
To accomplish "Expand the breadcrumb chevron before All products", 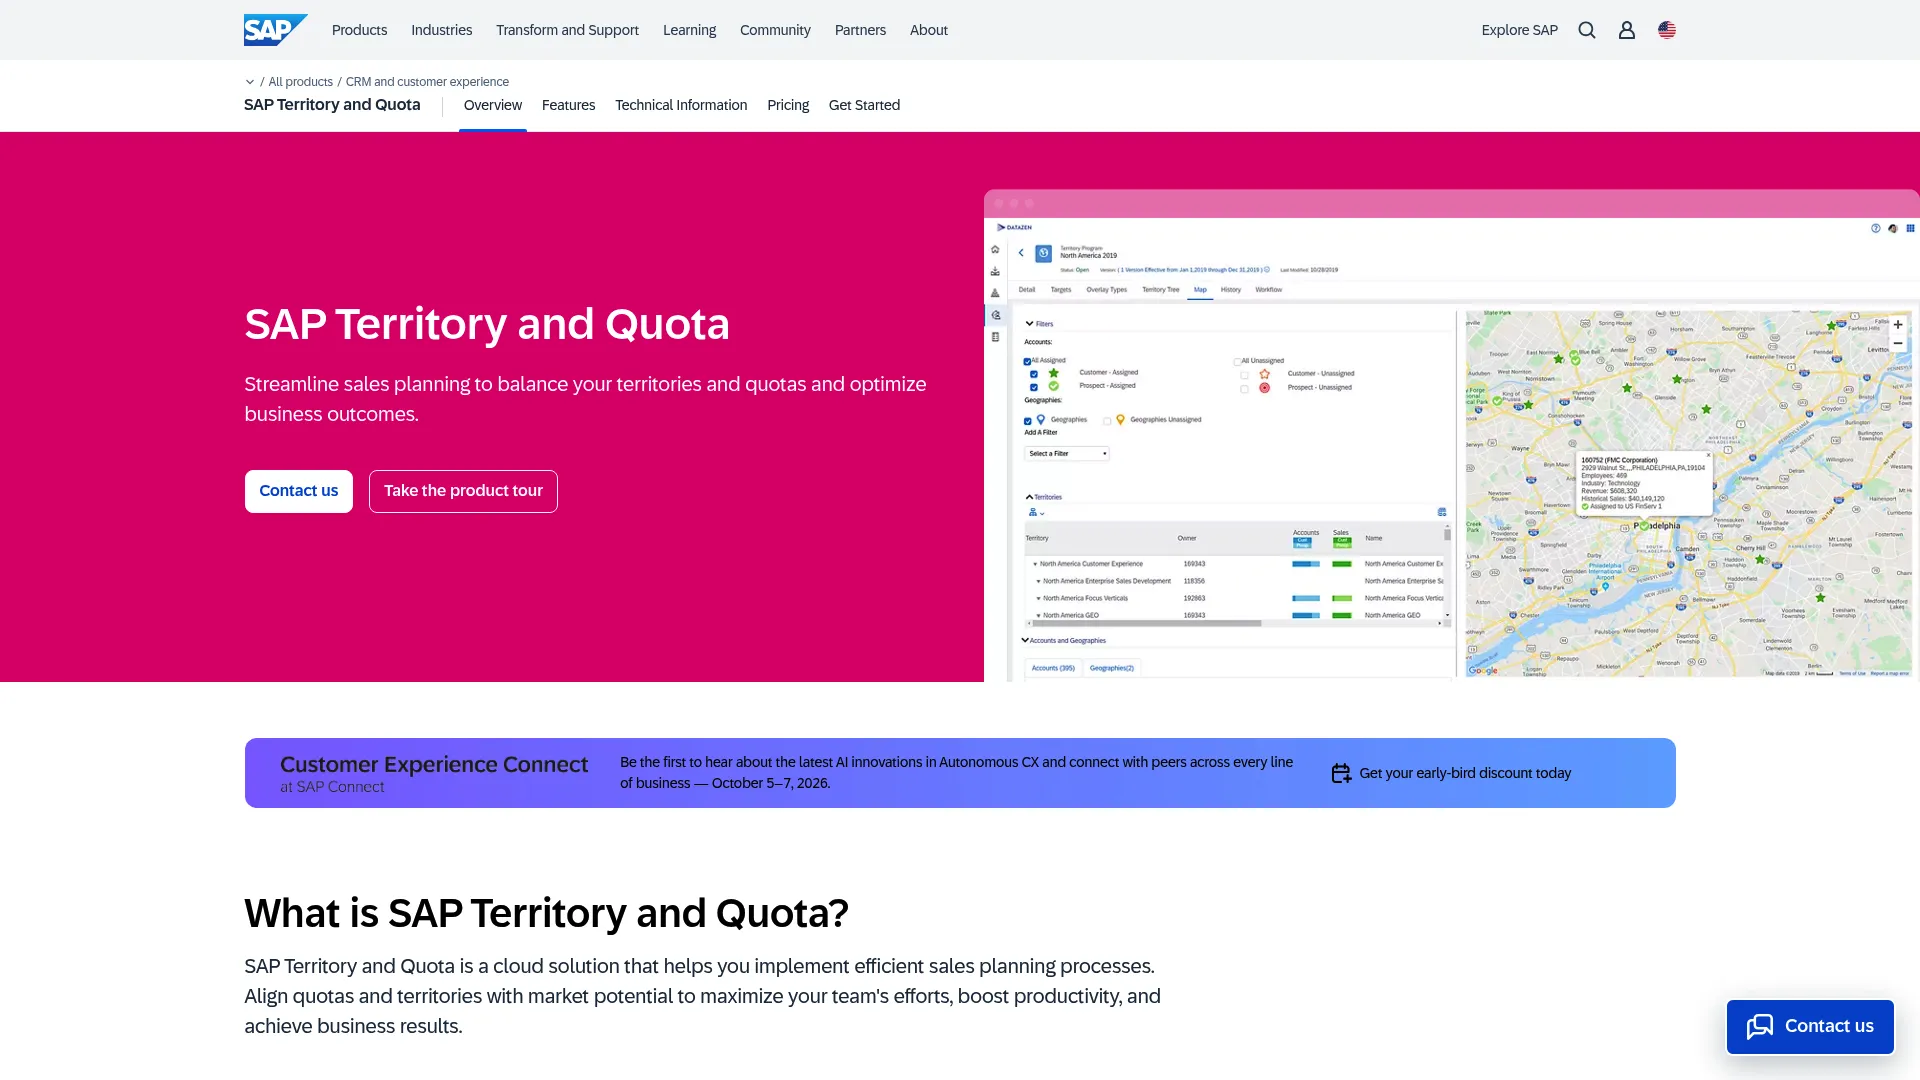I will [x=250, y=82].
